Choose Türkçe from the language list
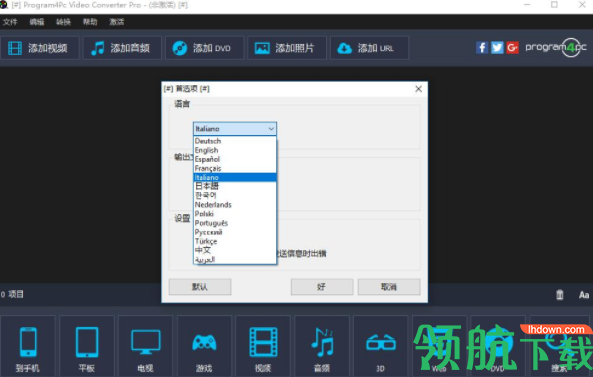This screenshot has width=593, height=377. click(x=235, y=241)
